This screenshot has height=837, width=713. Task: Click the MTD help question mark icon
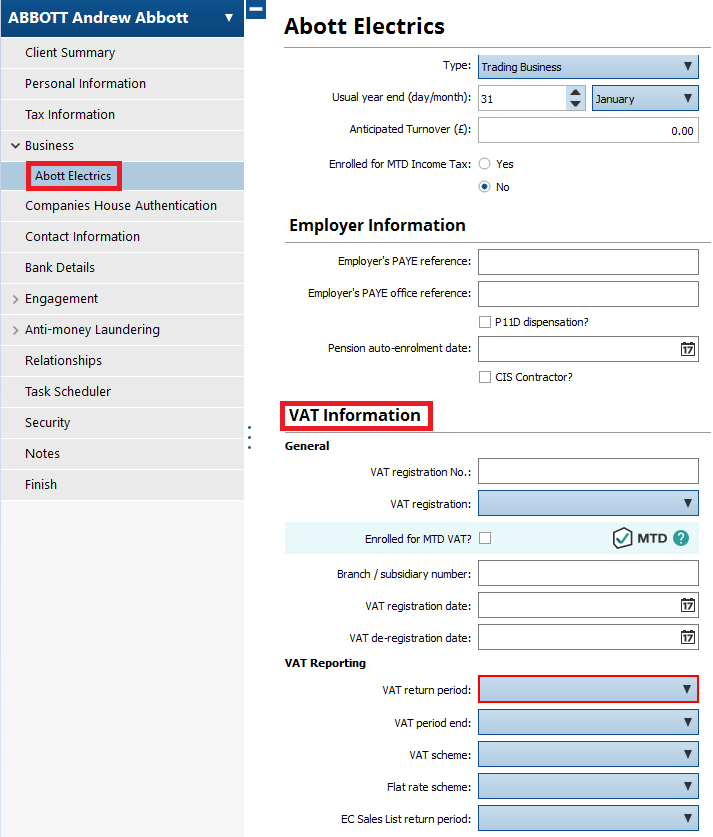click(x=681, y=538)
